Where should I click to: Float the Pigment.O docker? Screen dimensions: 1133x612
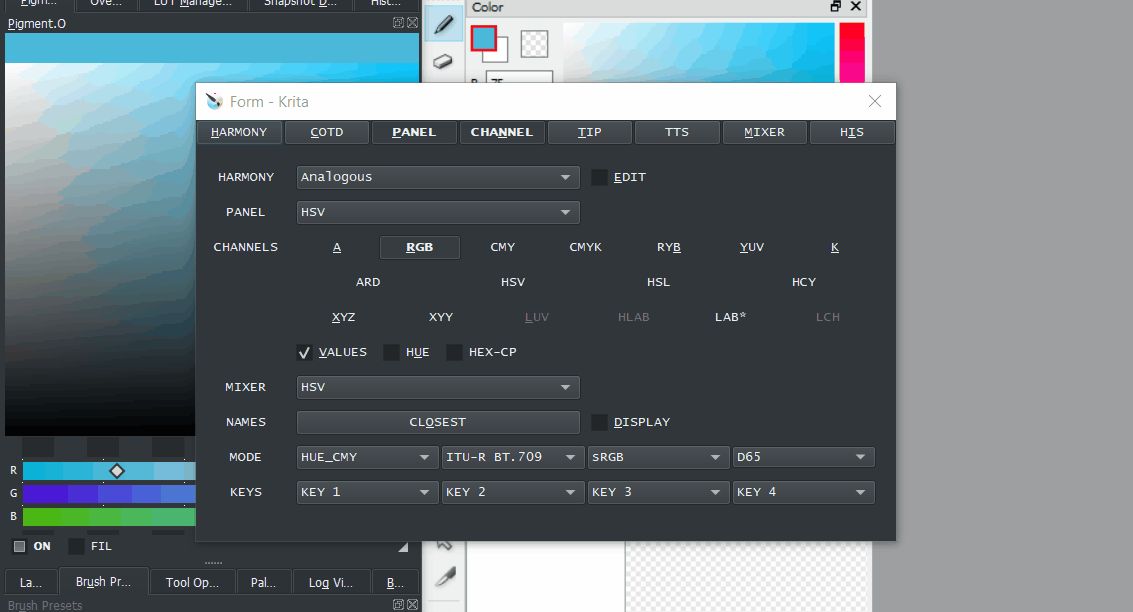coord(398,22)
